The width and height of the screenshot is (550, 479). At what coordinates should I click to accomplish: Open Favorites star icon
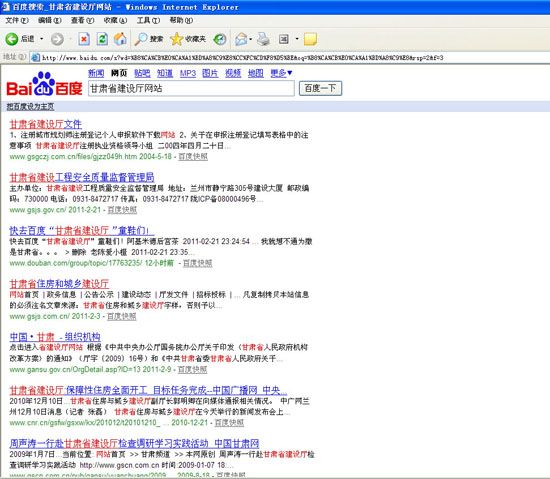point(176,39)
